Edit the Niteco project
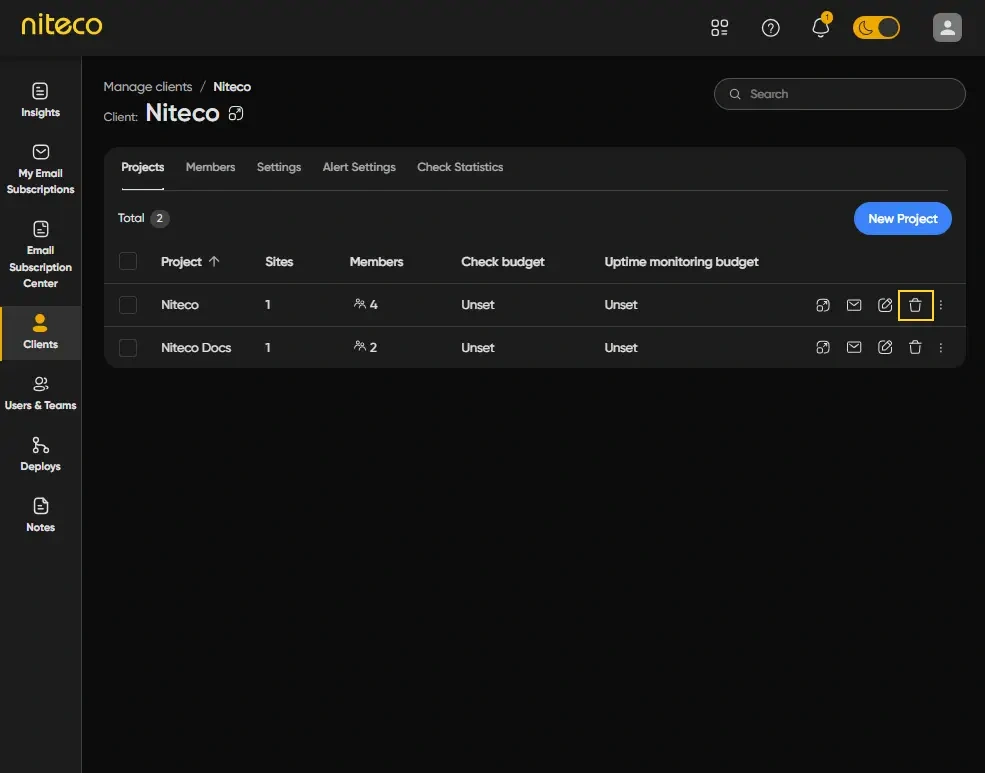Viewport: 985px width, 773px height. (x=884, y=305)
